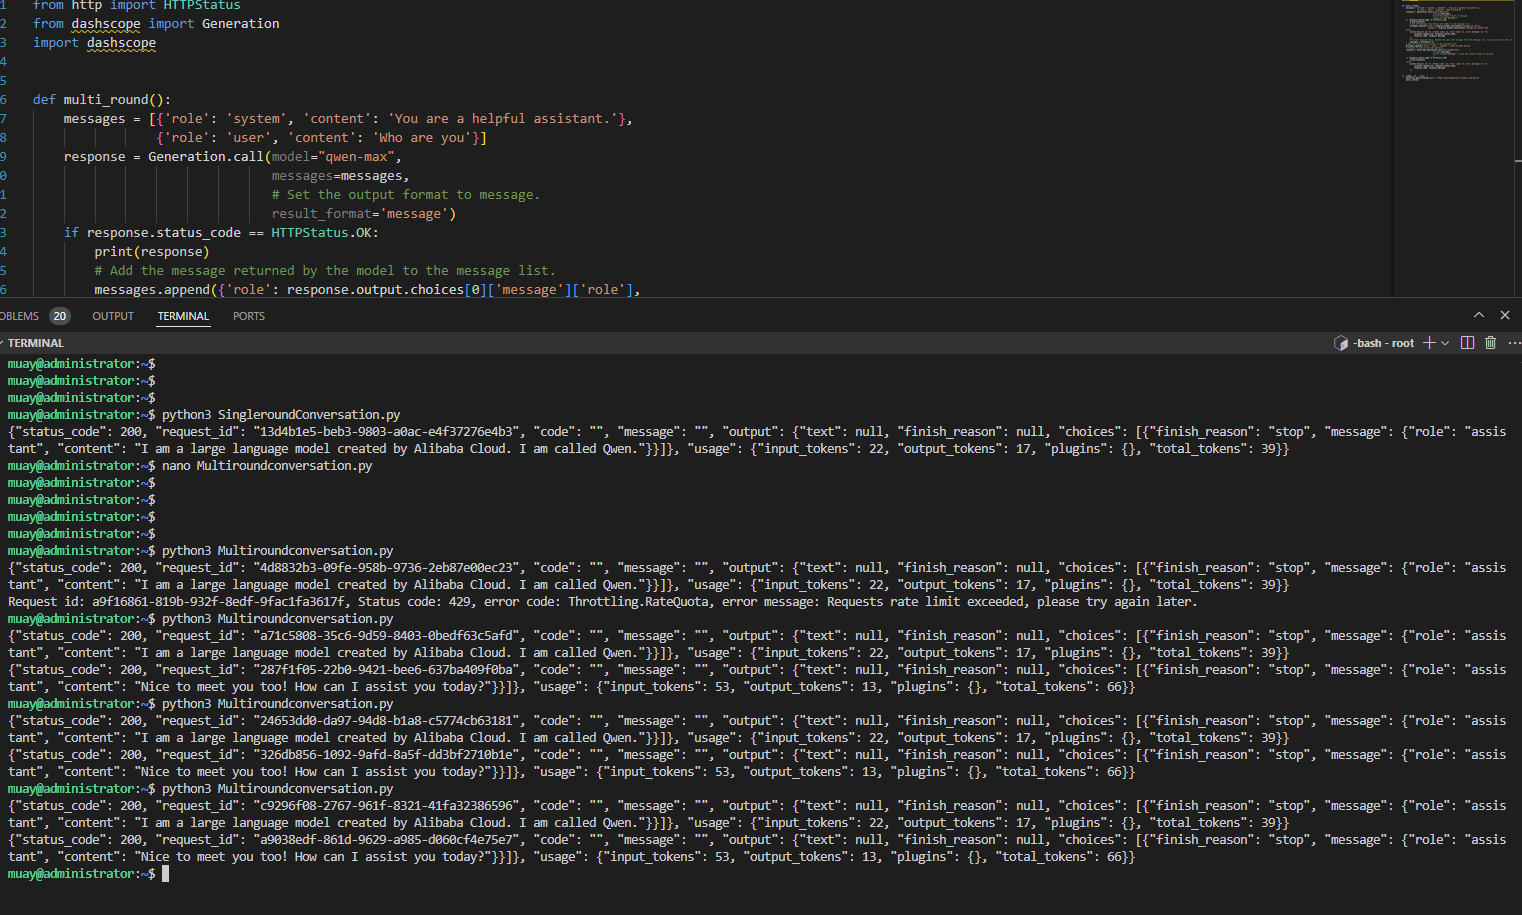Click request id starting with 326db856
The width and height of the screenshot is (1522, 915).
[388, 755]
